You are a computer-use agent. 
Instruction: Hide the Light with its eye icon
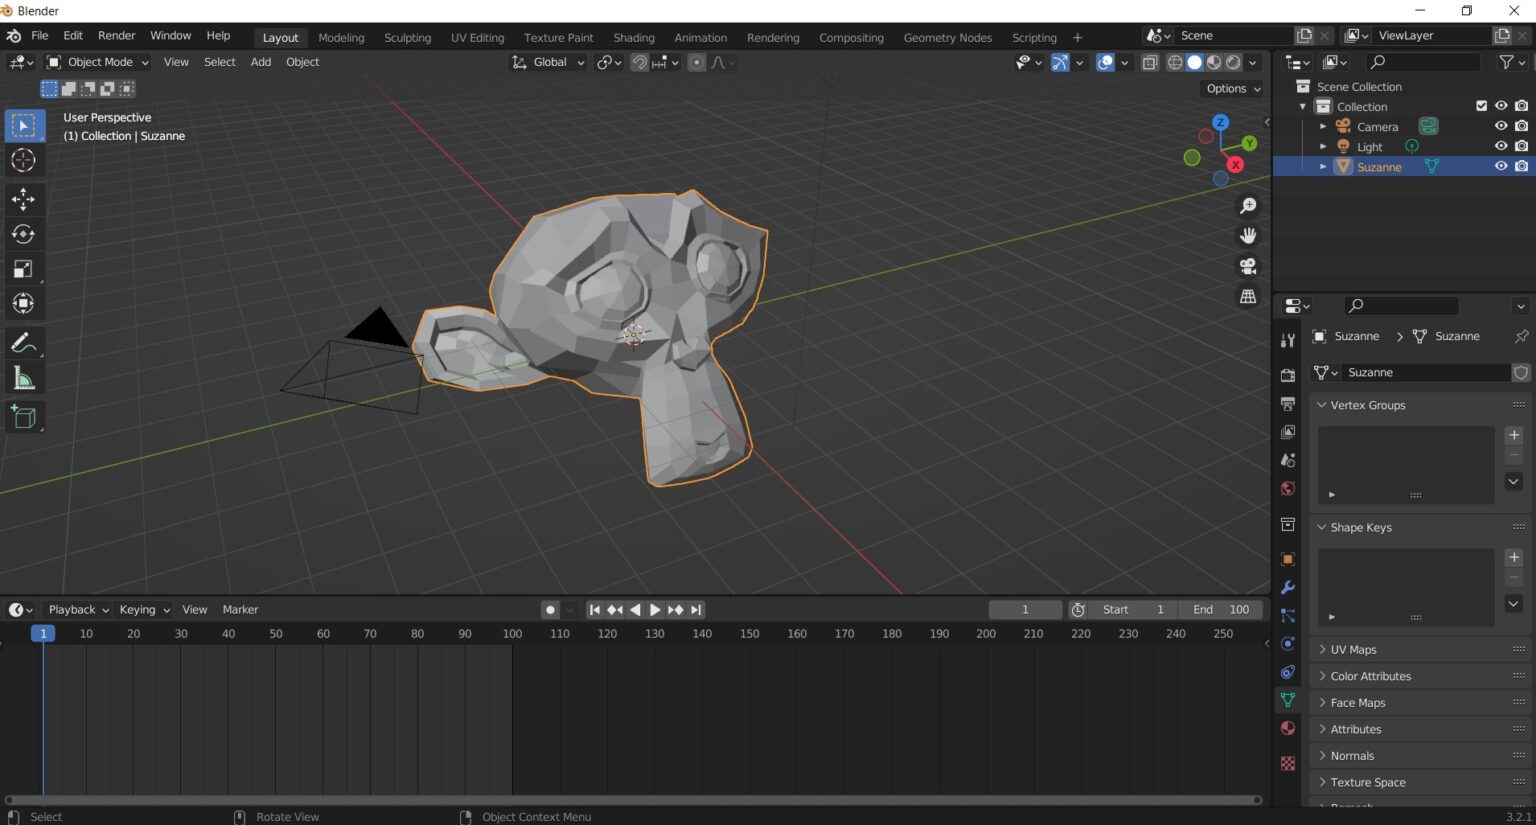click(x=1501, y=146)
